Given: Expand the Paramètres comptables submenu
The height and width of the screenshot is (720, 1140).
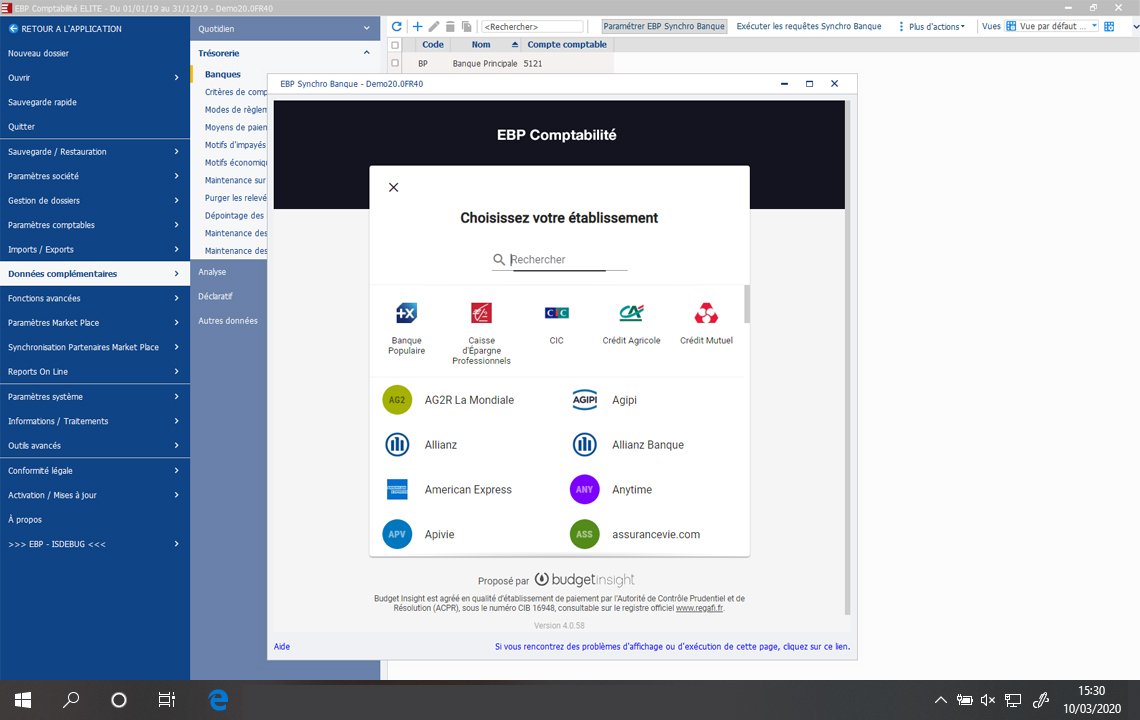Looking at the screenshot, I should click(x=94, y=225).
